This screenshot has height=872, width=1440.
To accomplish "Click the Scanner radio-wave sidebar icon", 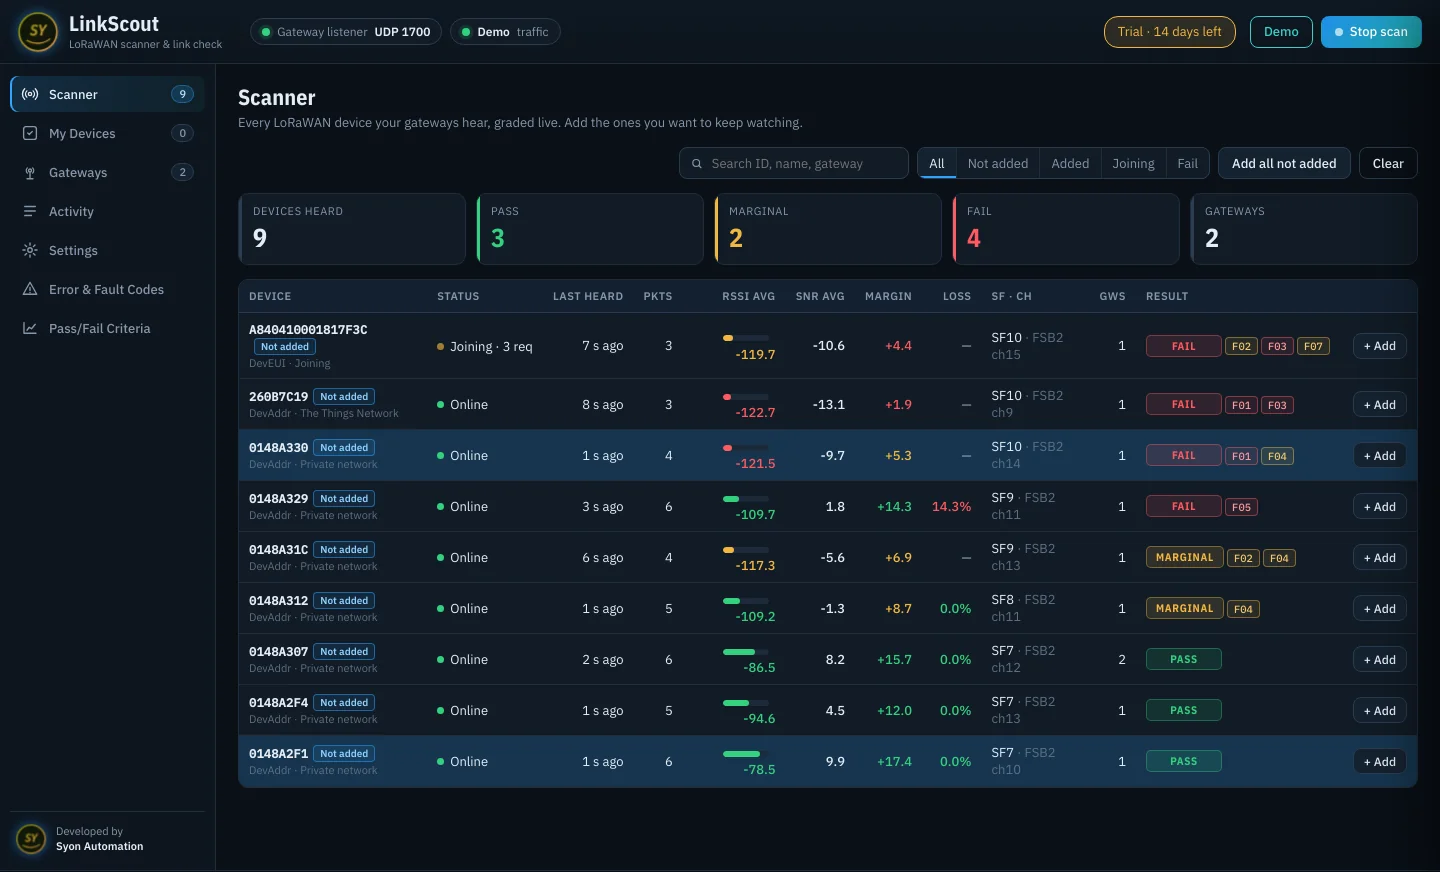I will [x=30, y=94].
